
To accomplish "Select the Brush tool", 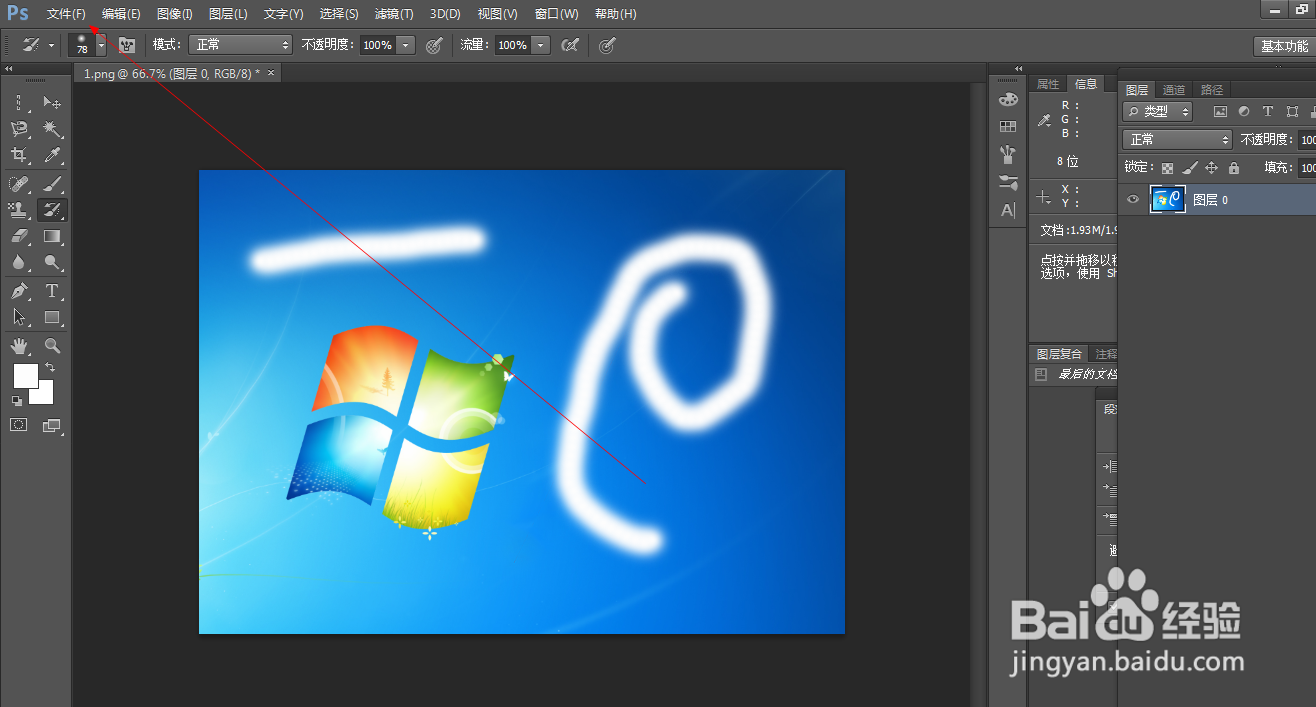I will coord(52,183).
